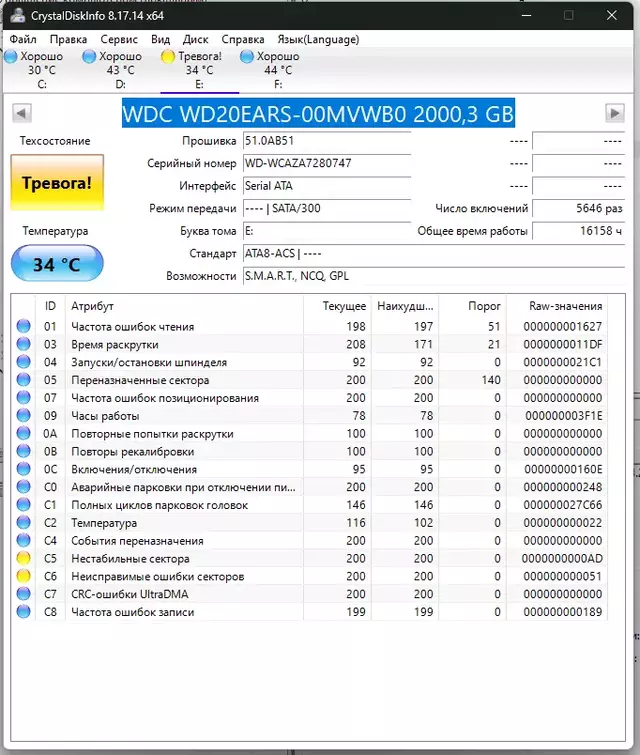The width and height of the screenshot is (640, 755).
Task: Open the Файл menu
Action: (23, 39)
